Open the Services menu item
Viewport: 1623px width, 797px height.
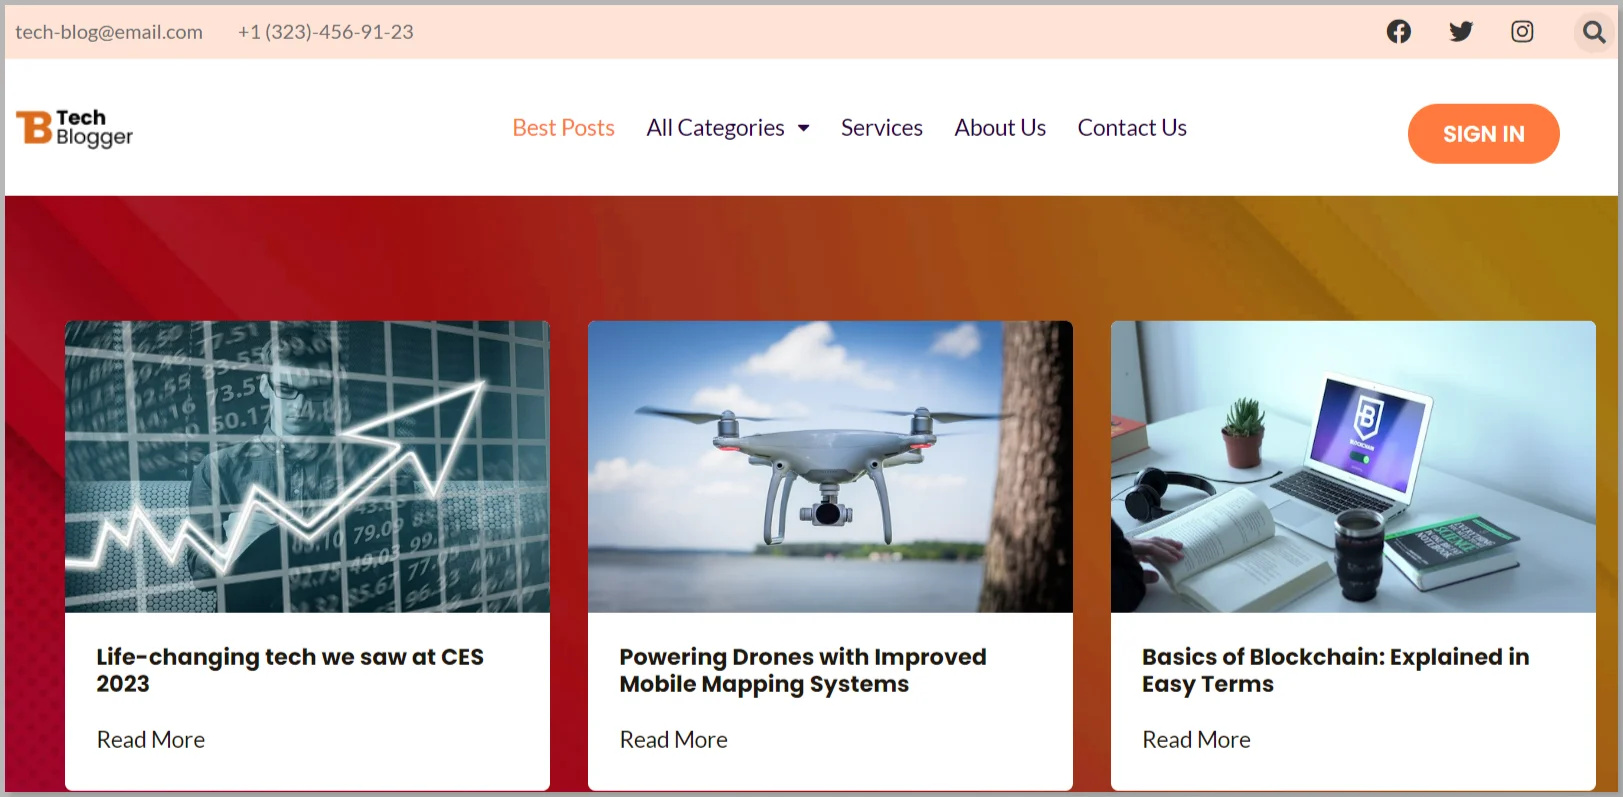click(x=881, y=128)
